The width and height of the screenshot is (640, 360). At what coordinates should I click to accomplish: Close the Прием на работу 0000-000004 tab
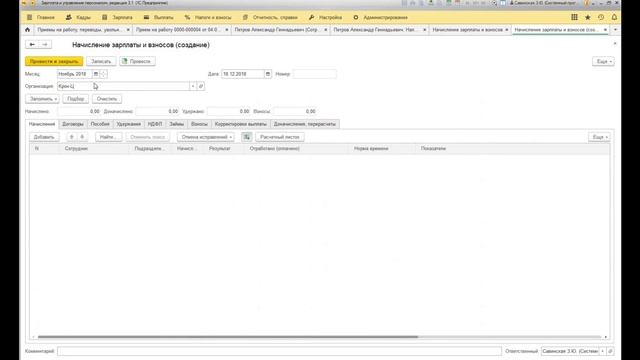pos(227,30)
